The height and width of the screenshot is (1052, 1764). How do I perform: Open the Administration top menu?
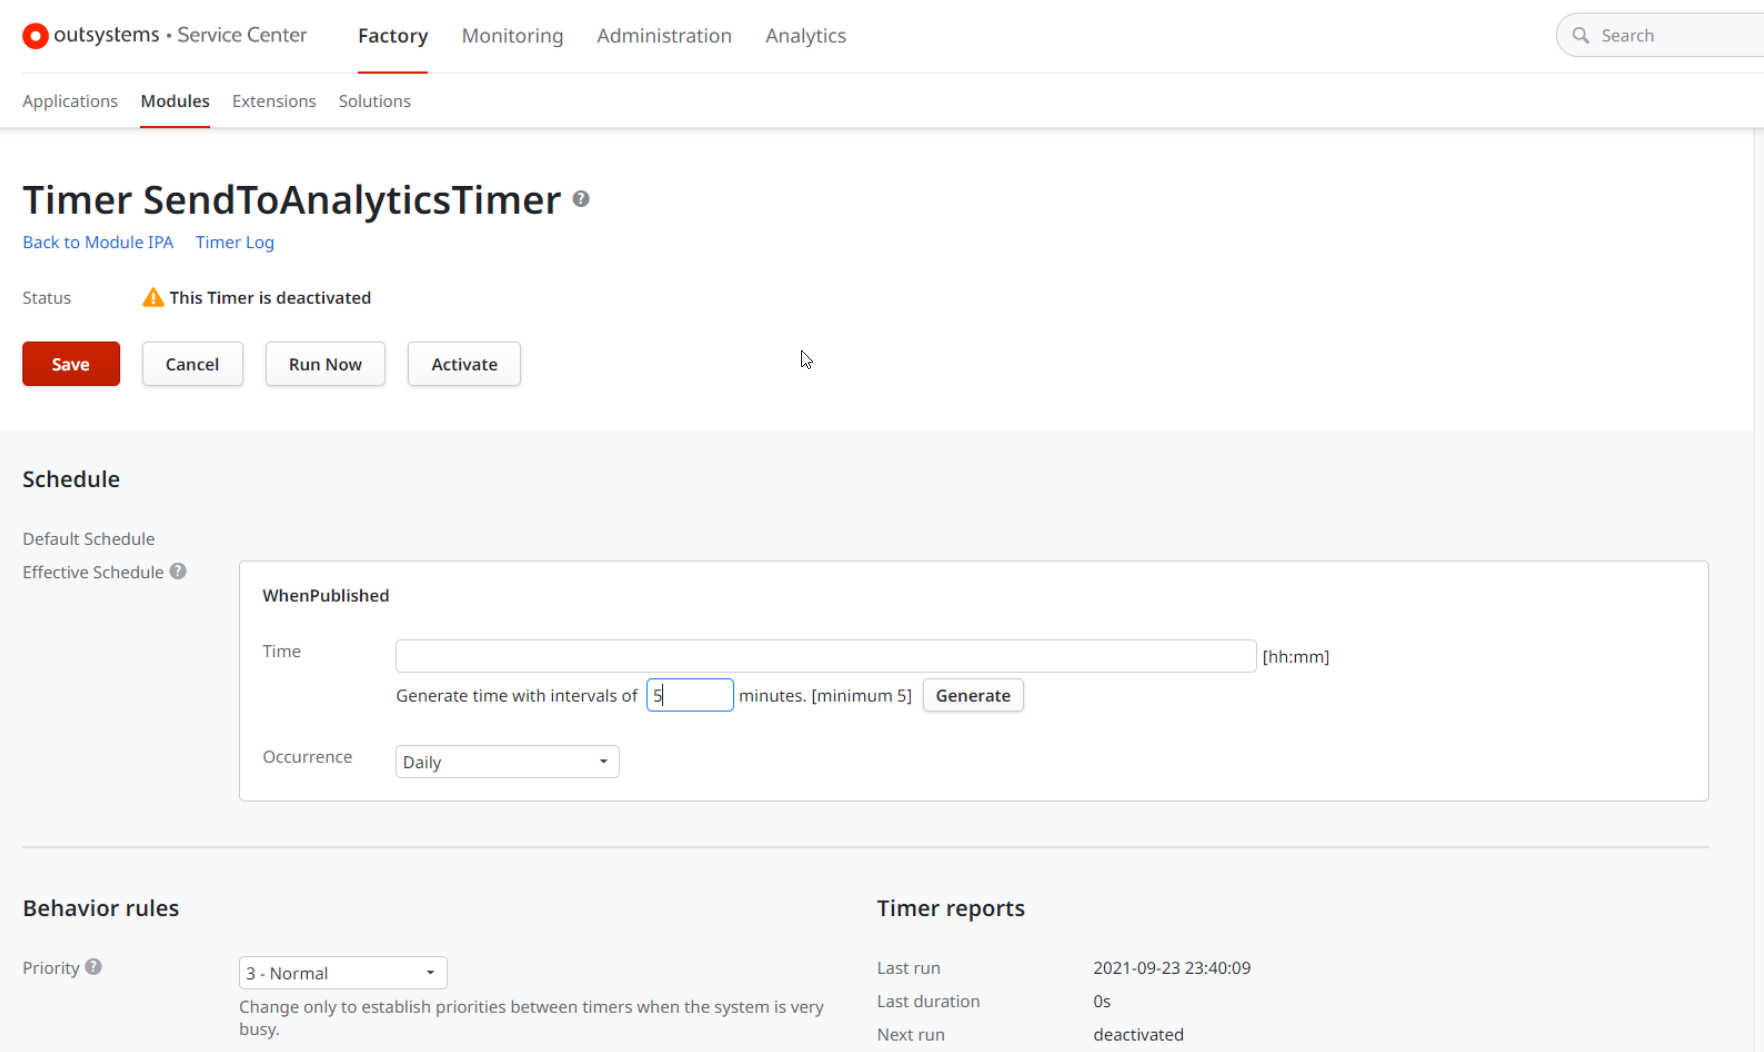[664, 36]
